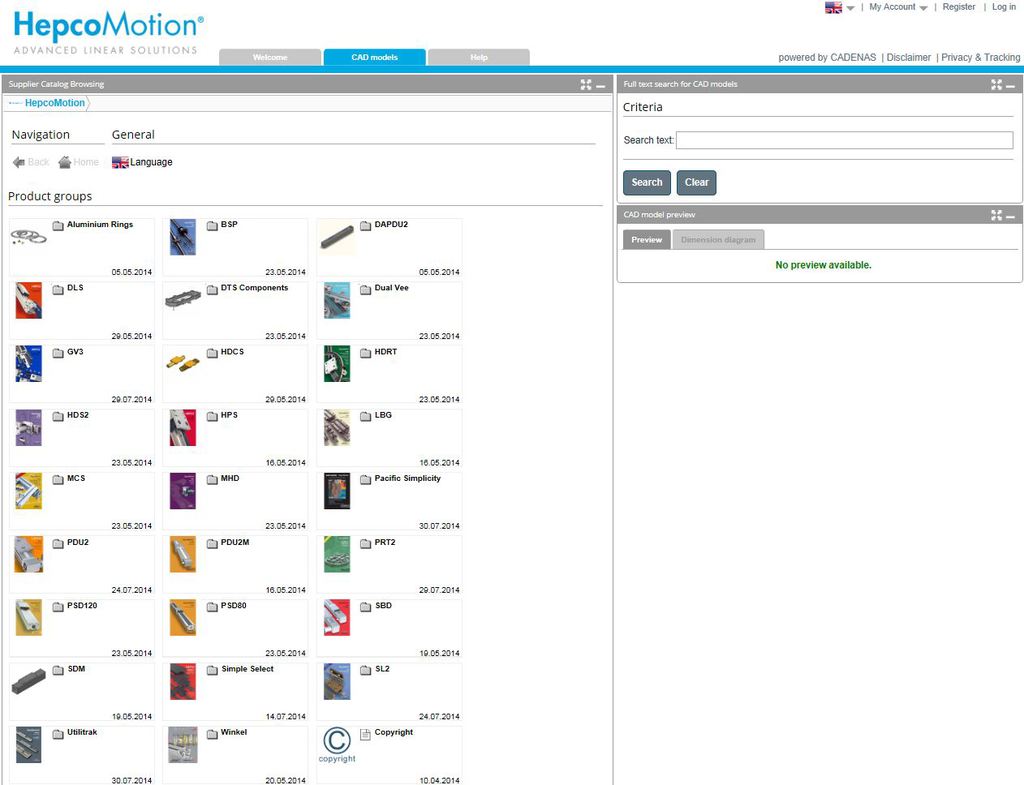The image size is (1024, 785).
Task: Open the Privacy & Tracking link
Action: point(980,57)
